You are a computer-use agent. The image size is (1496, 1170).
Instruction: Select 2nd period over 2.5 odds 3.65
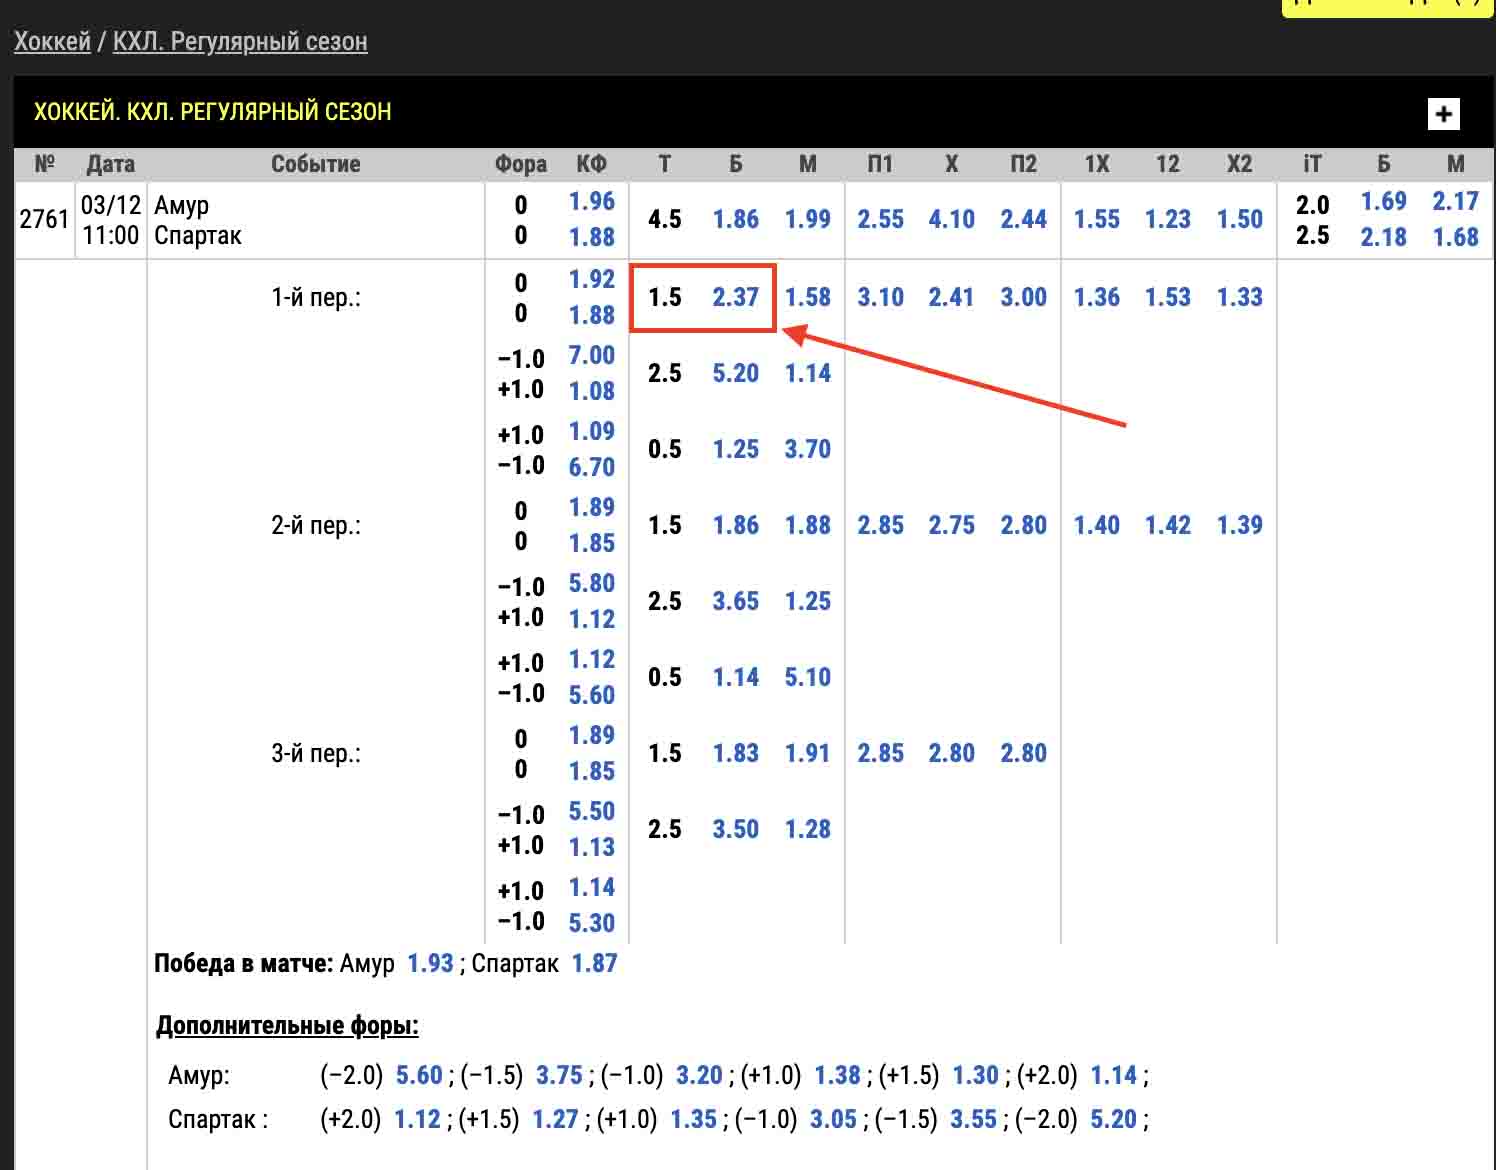point(736,601)
